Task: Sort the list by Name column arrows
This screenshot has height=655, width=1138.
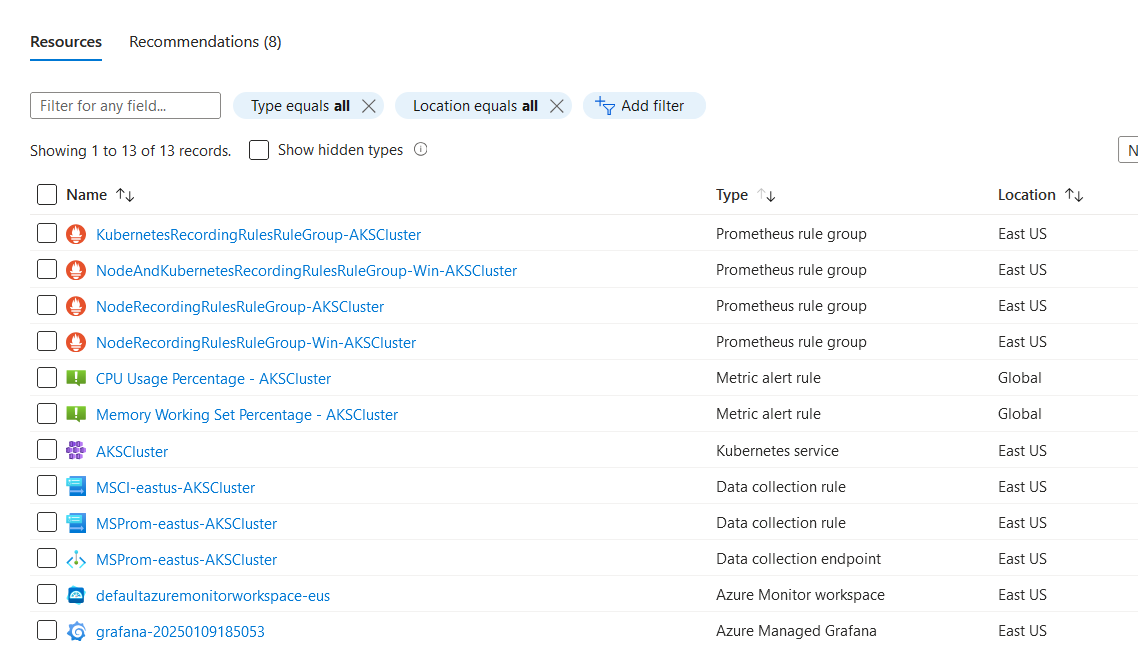Action: [x=125, y=195]
